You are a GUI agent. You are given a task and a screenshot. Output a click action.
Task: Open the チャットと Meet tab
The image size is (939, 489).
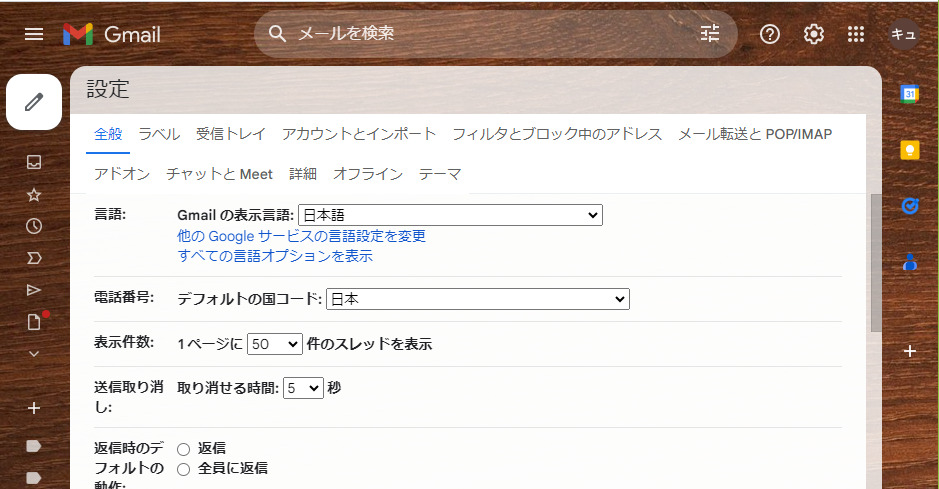219,174
